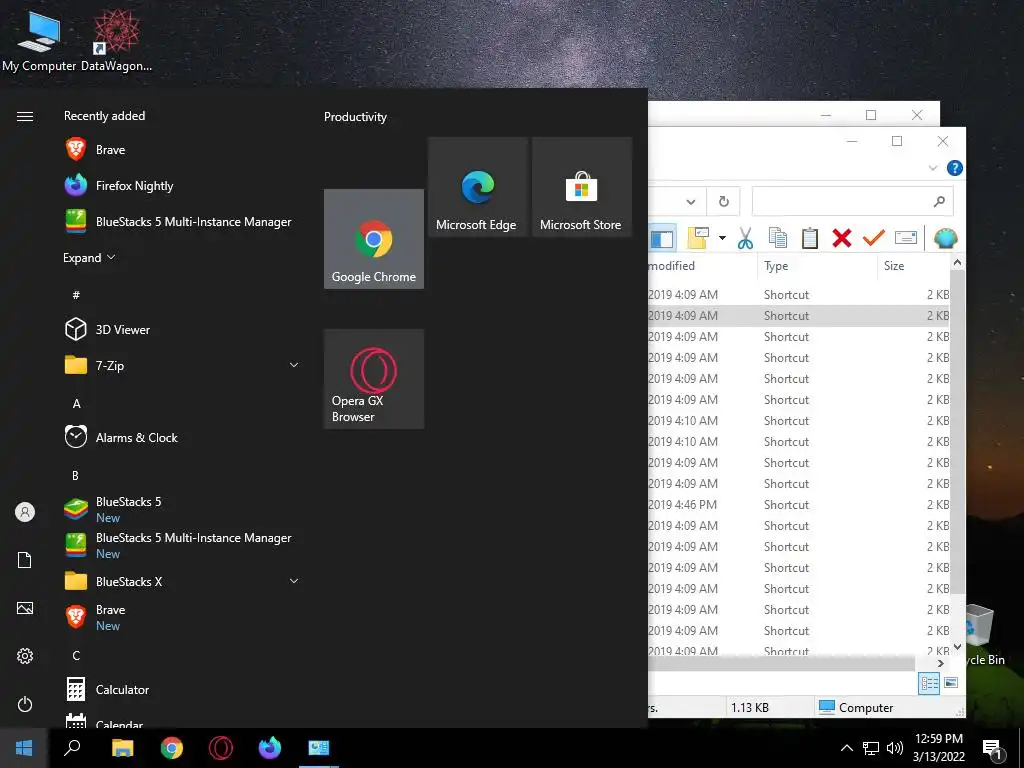
Task: Click the Windows Start button on taskbar
Action: pos(24,748)
